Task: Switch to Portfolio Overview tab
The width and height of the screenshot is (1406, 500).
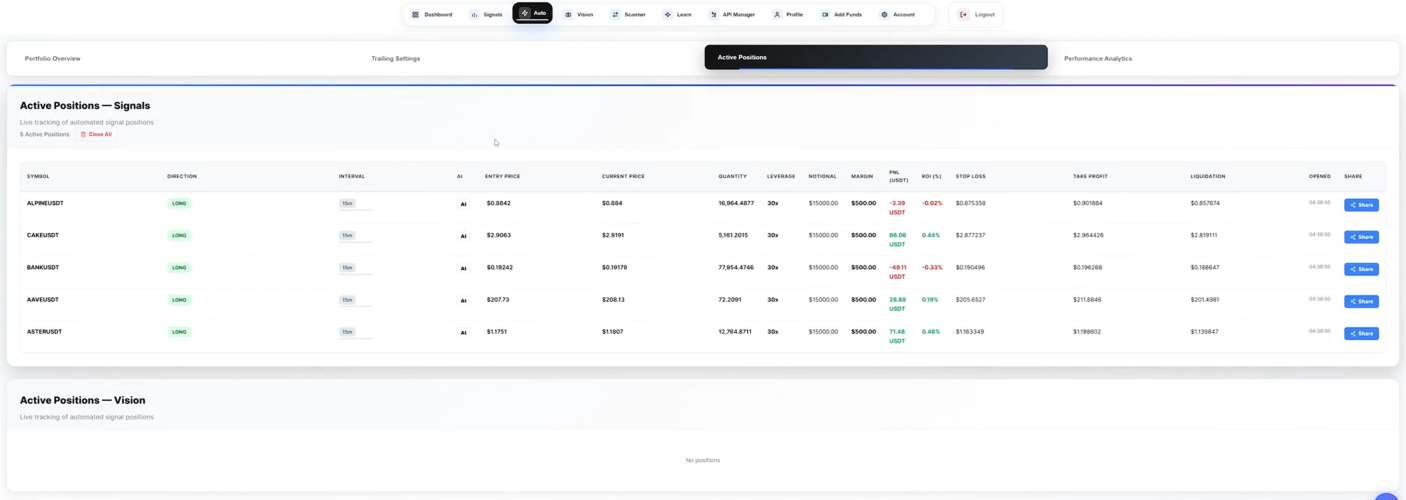Action: 53,59
